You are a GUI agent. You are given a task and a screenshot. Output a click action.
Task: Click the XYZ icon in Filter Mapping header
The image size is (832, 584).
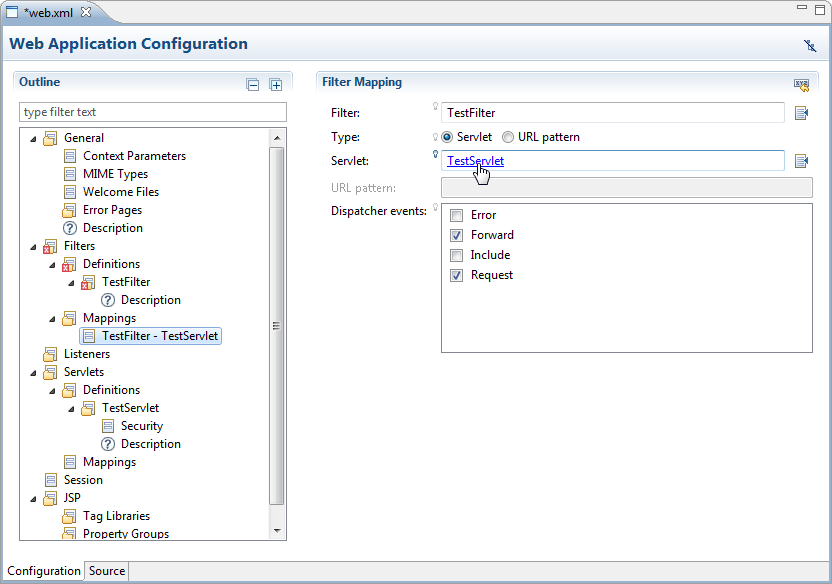(801, 84)
